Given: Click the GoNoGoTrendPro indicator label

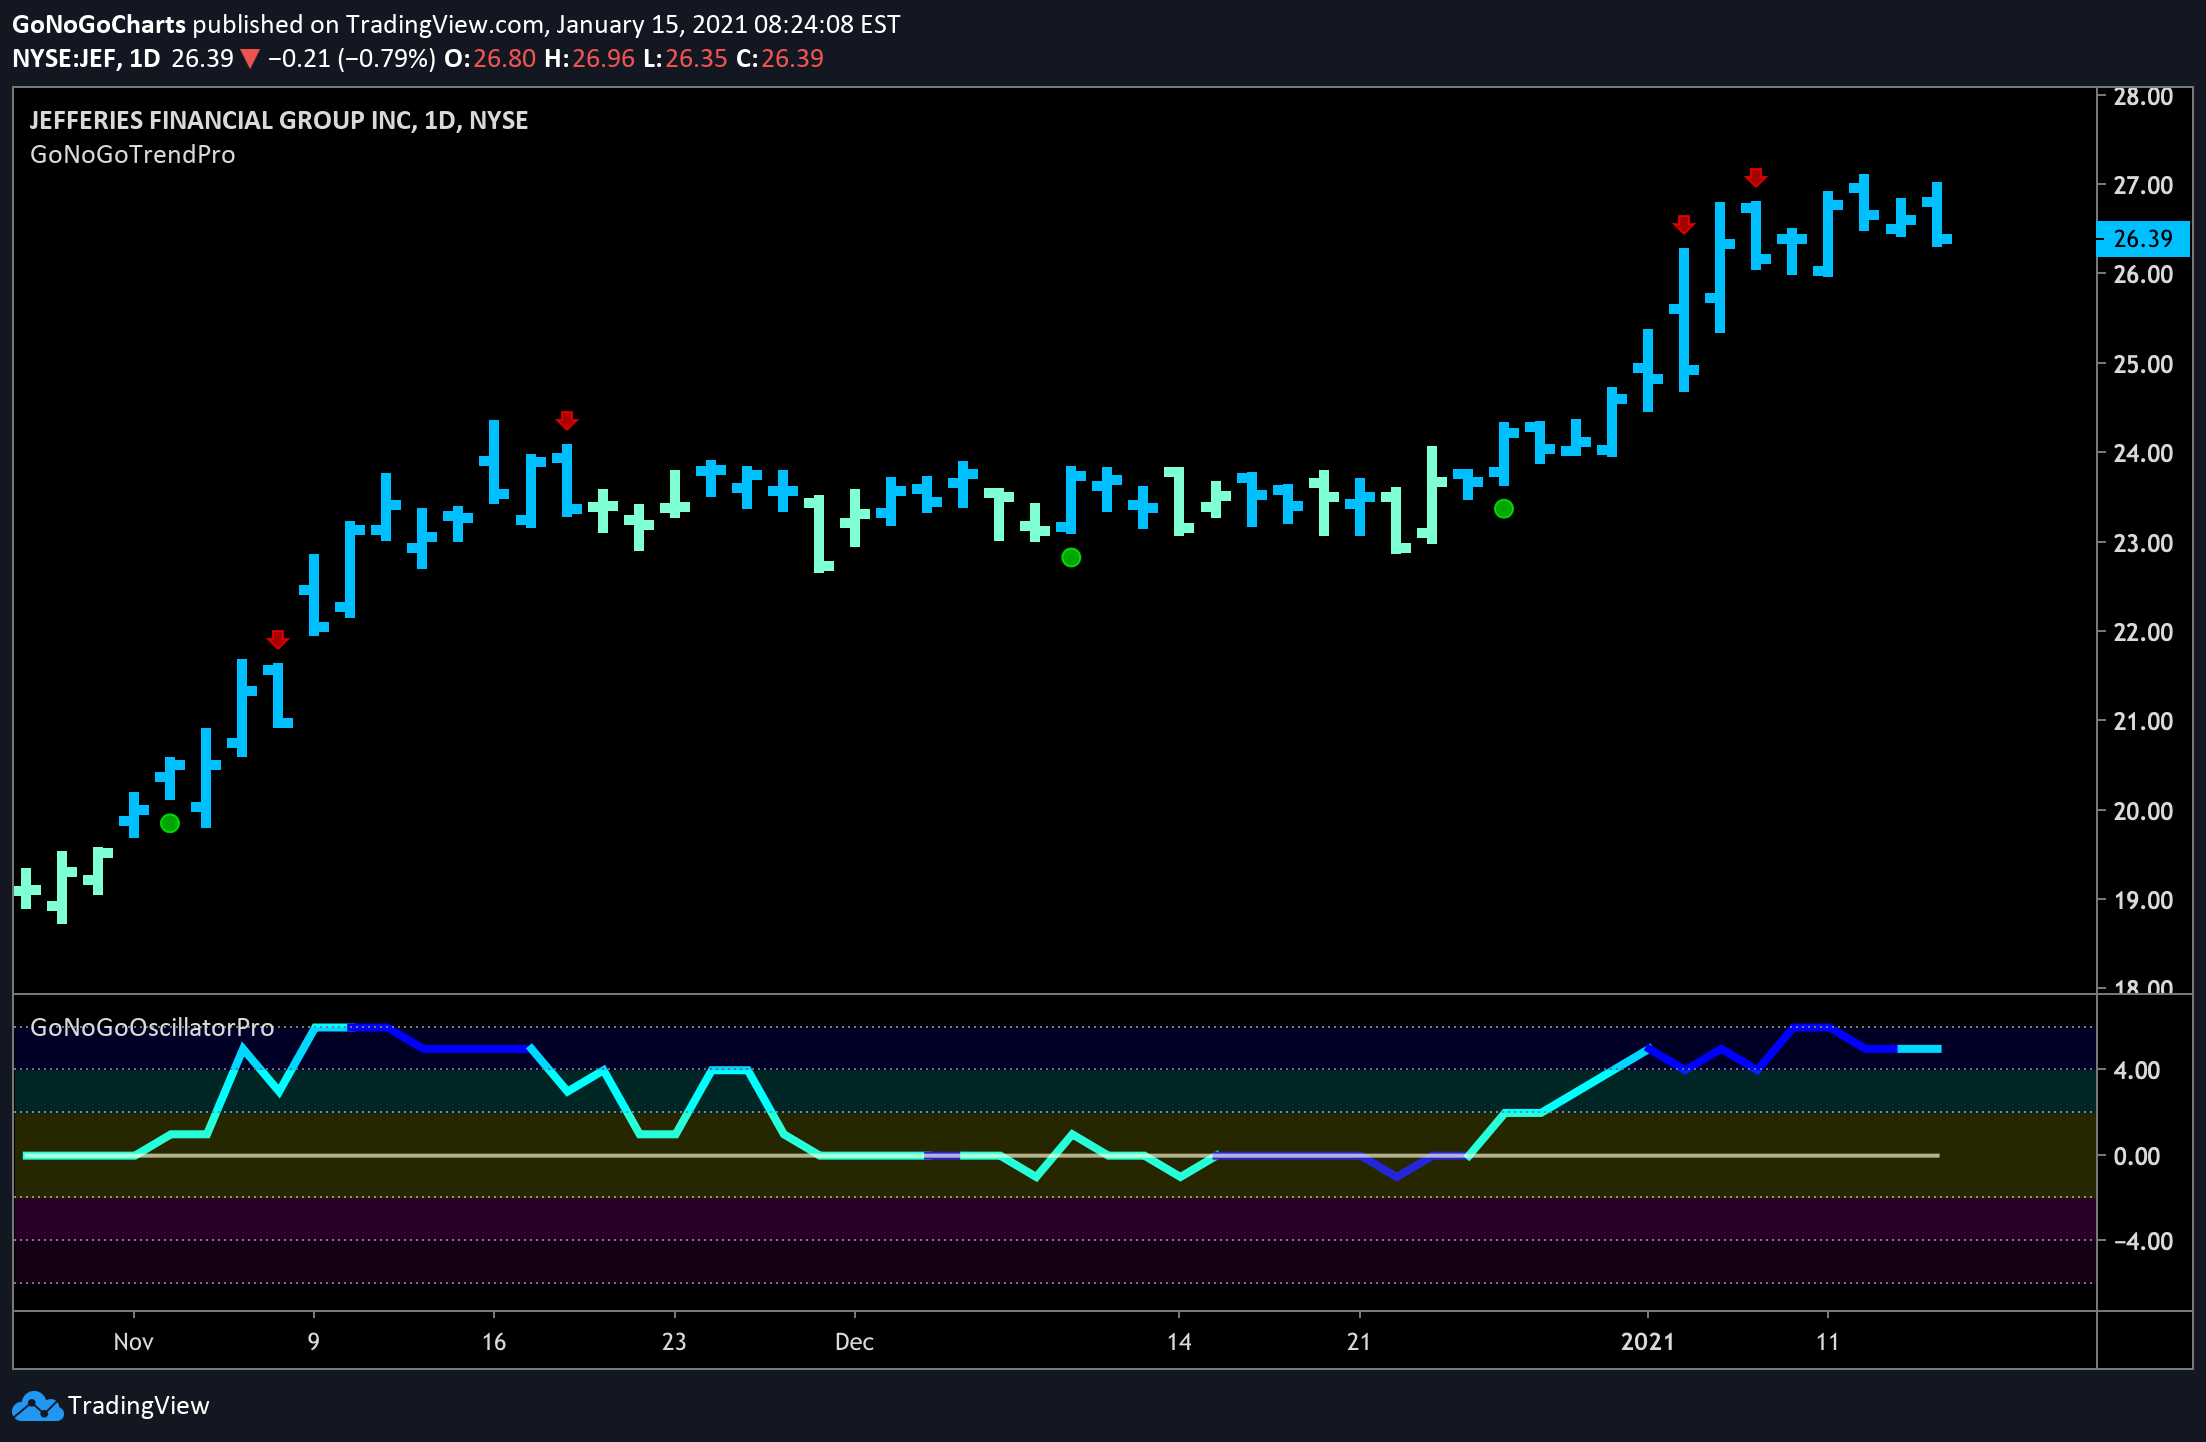Looking at the screenshot, I should (133, 155).
